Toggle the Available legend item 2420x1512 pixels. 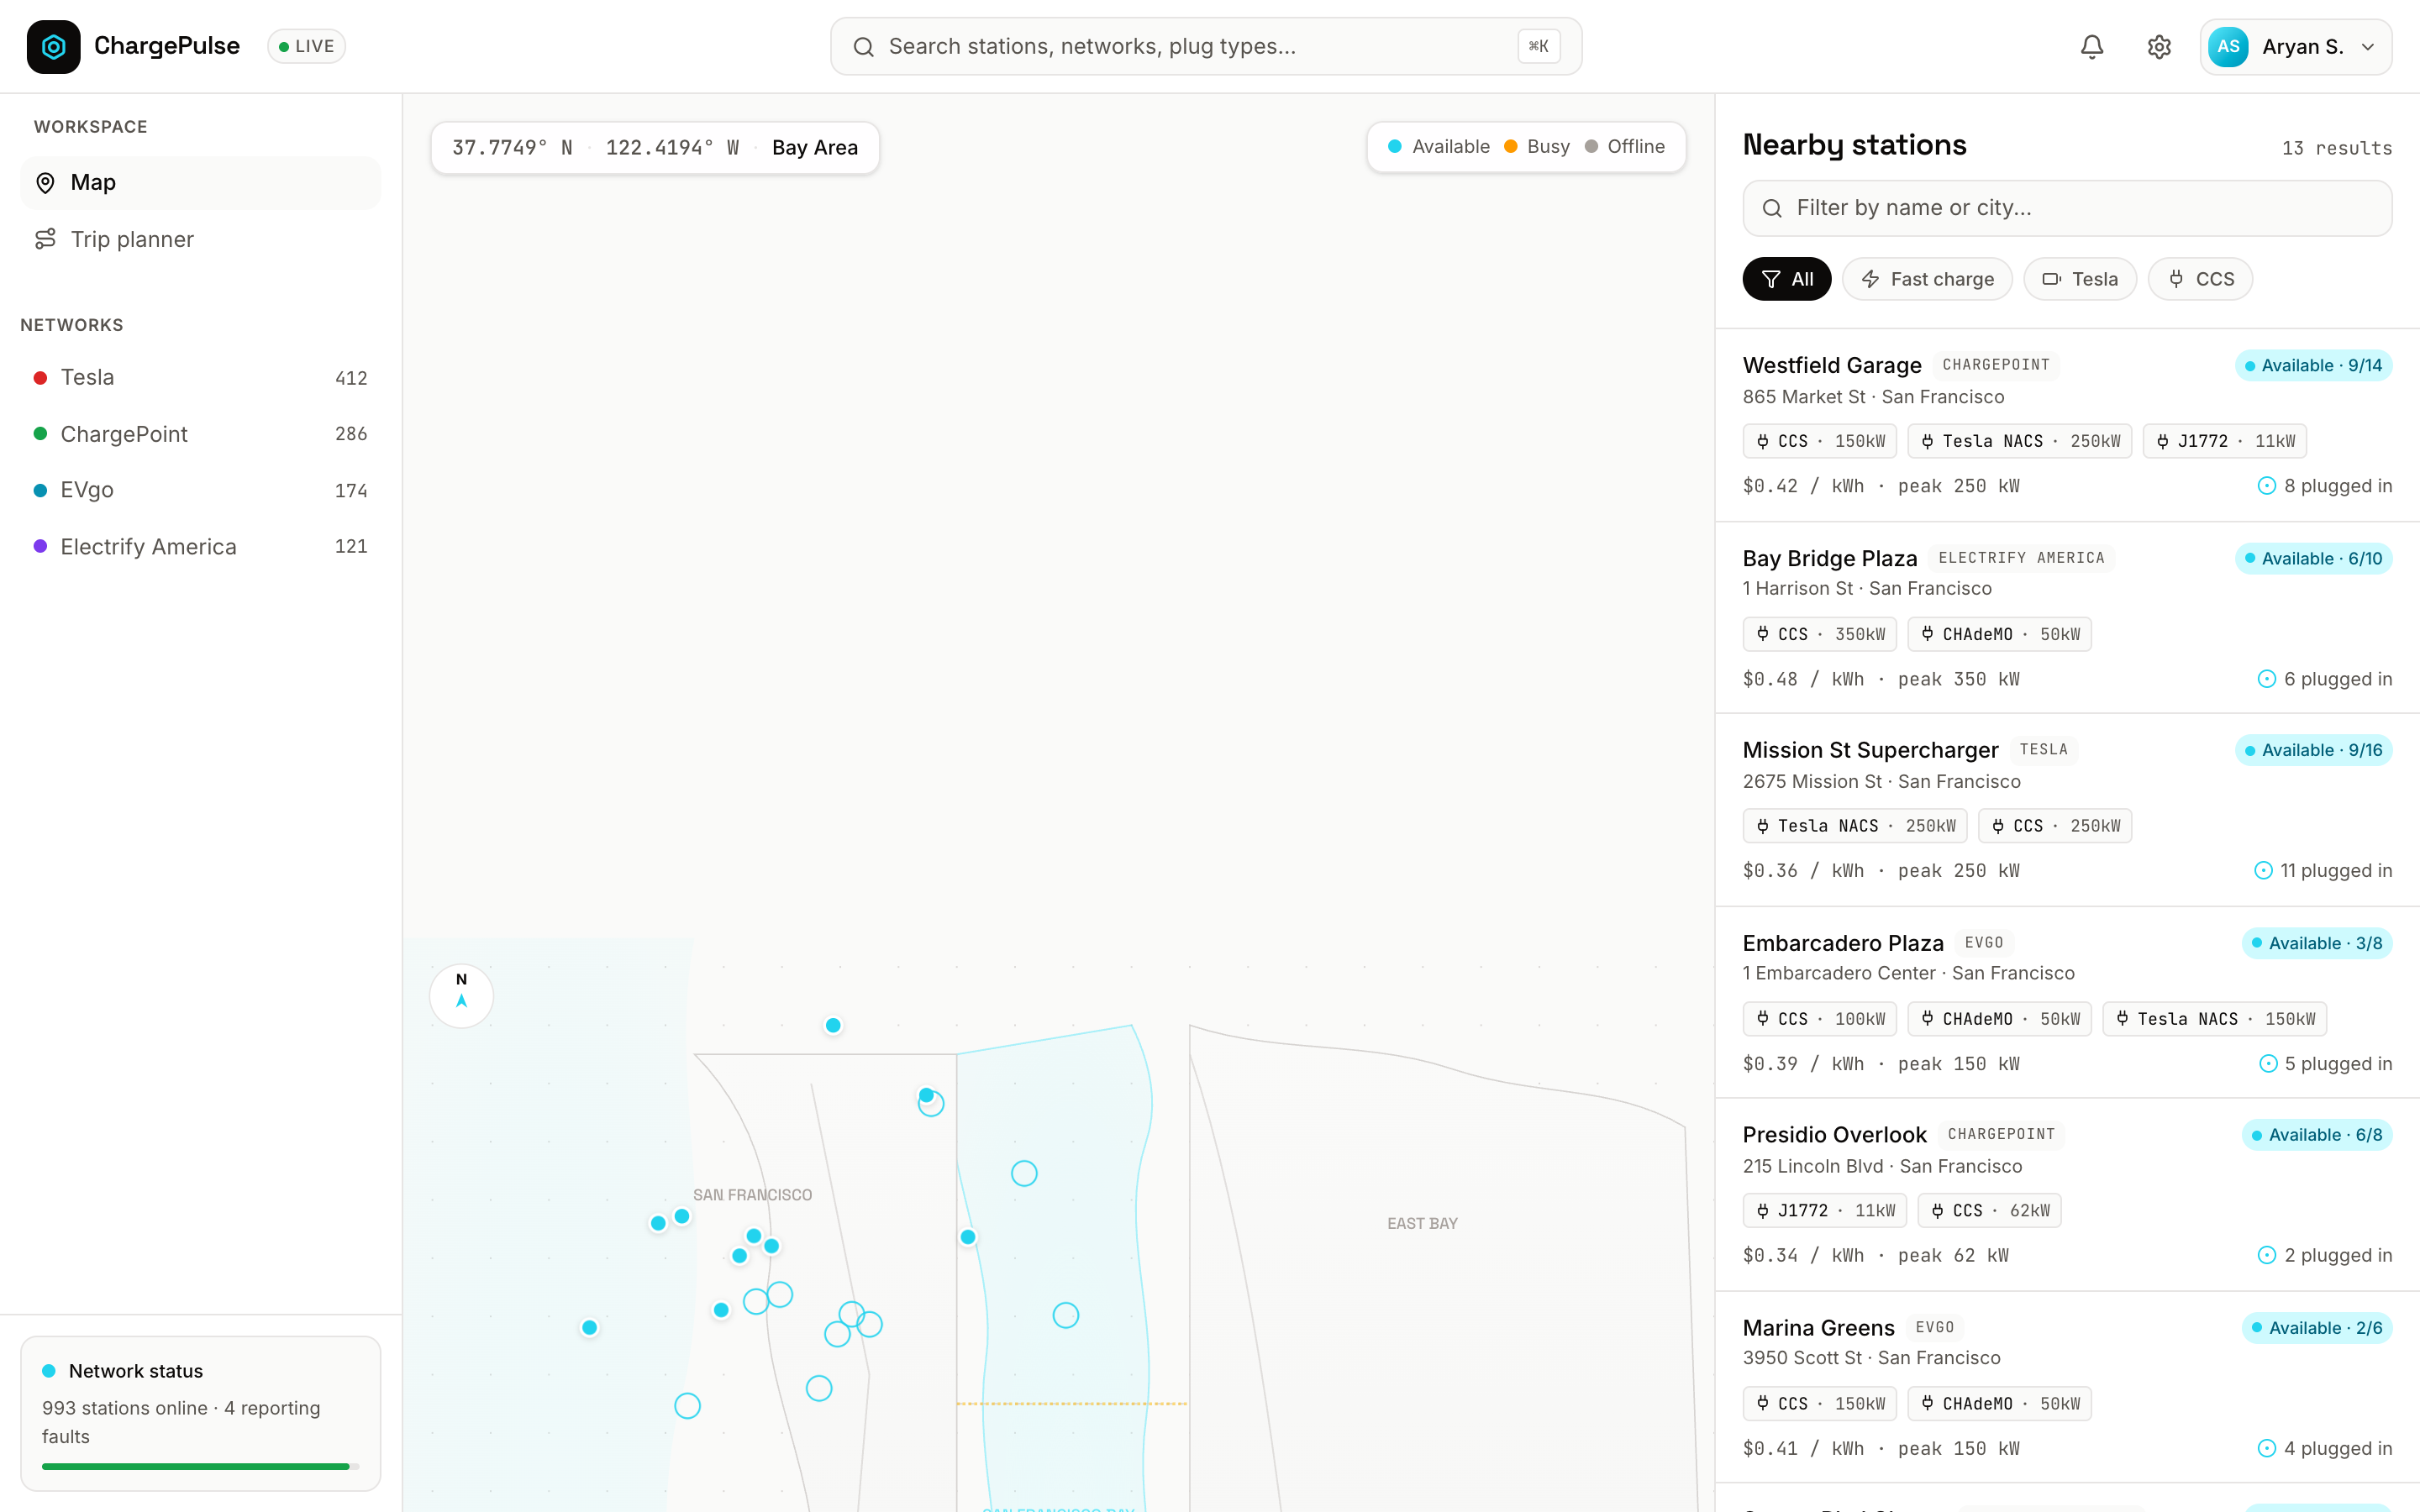(x=1438, y=146)
